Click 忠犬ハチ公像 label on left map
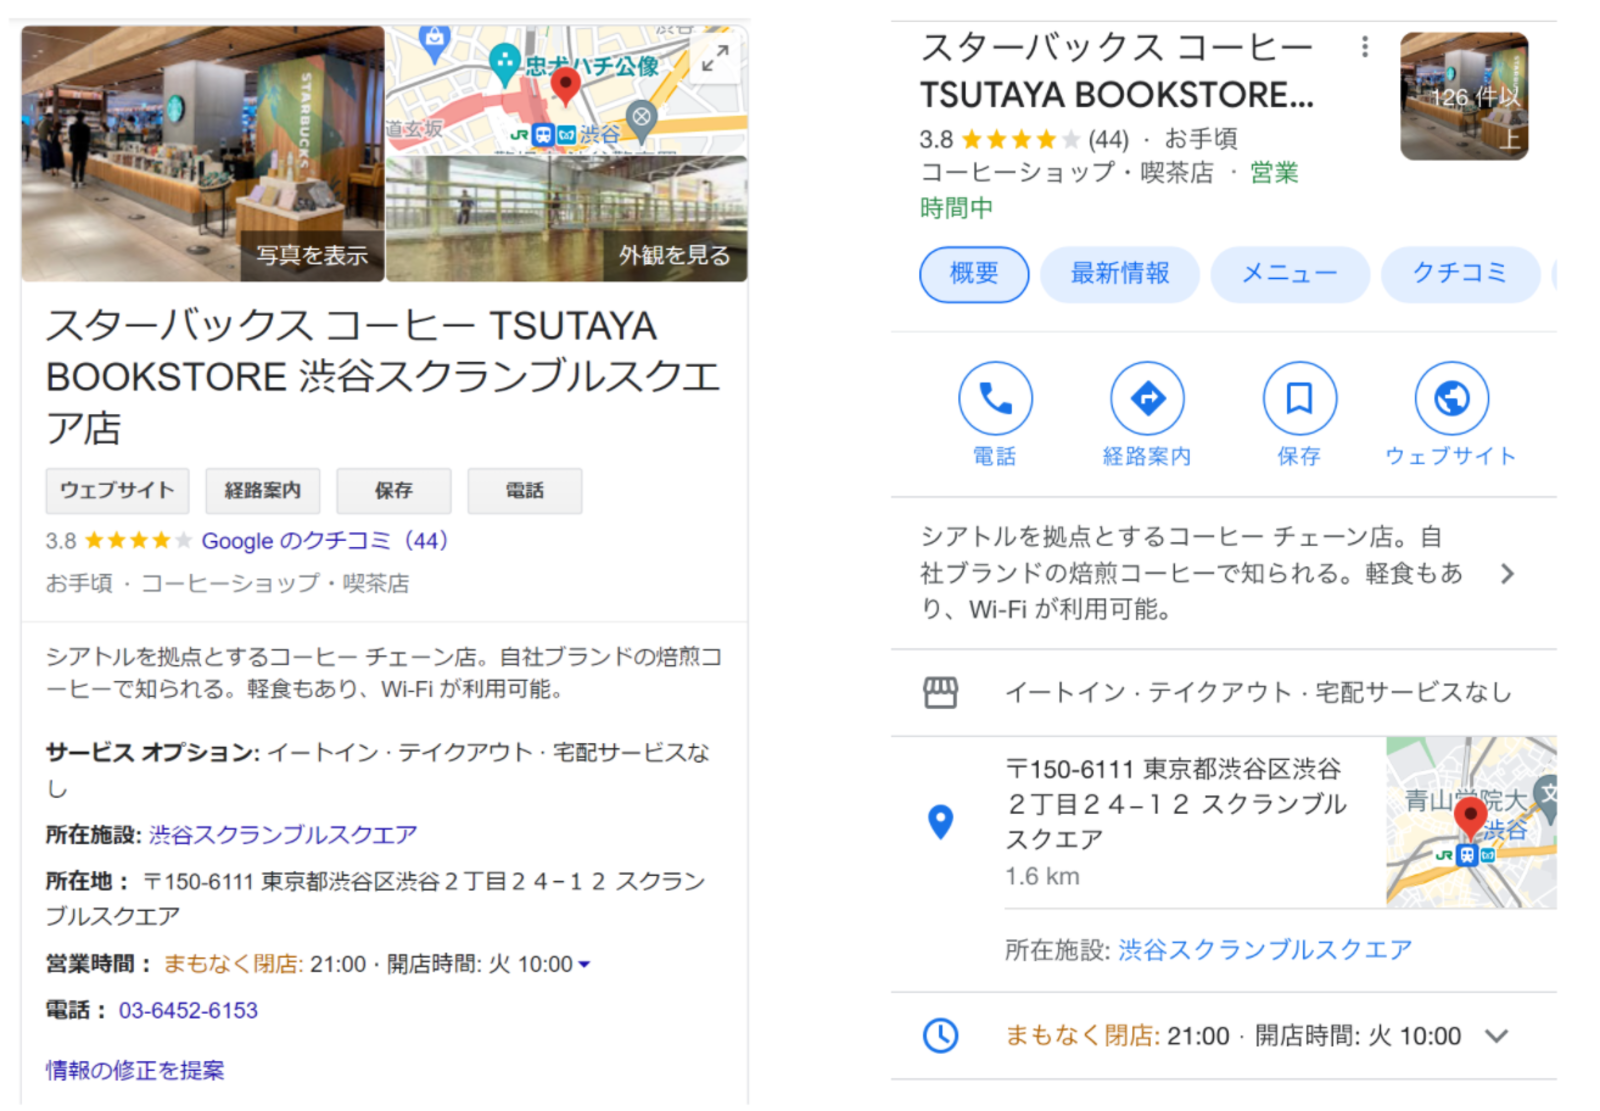This screenshot has width=1600, height=1111. [x=592, y=66]
